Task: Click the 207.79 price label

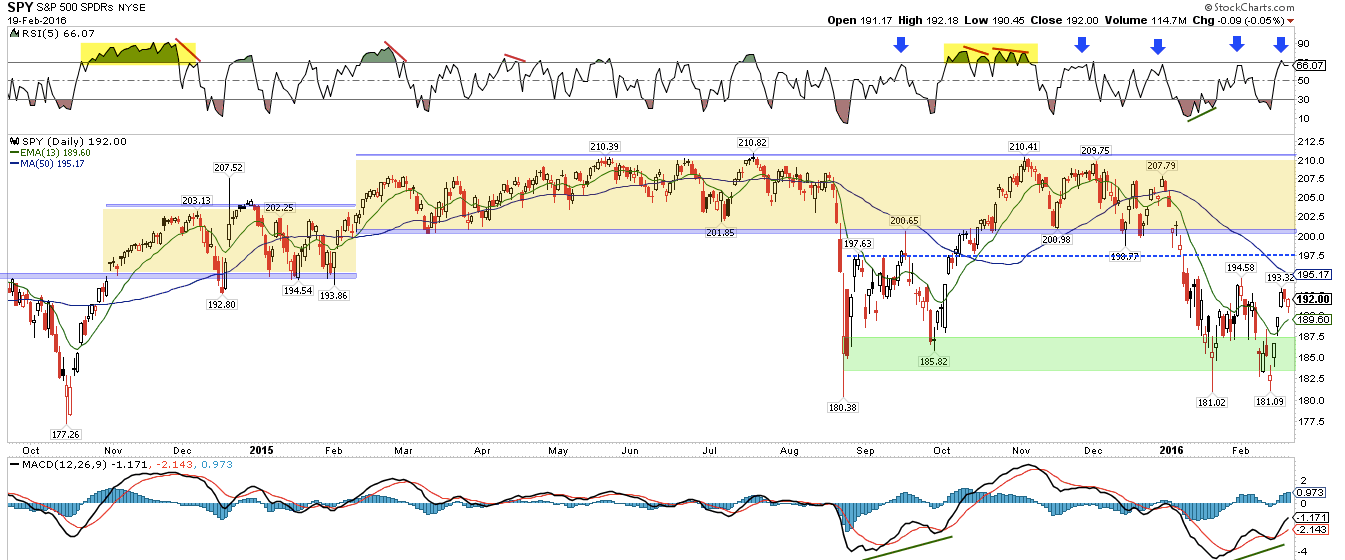Action: tap(1161, 165)
